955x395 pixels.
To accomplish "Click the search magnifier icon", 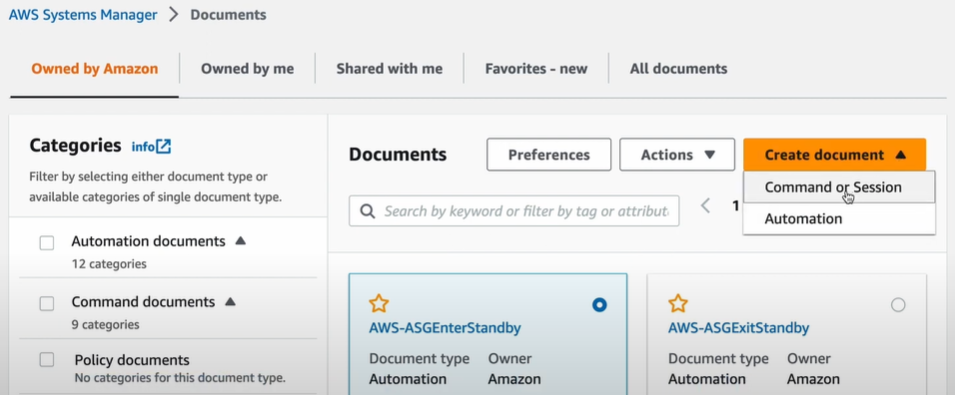I will (367, 211).
